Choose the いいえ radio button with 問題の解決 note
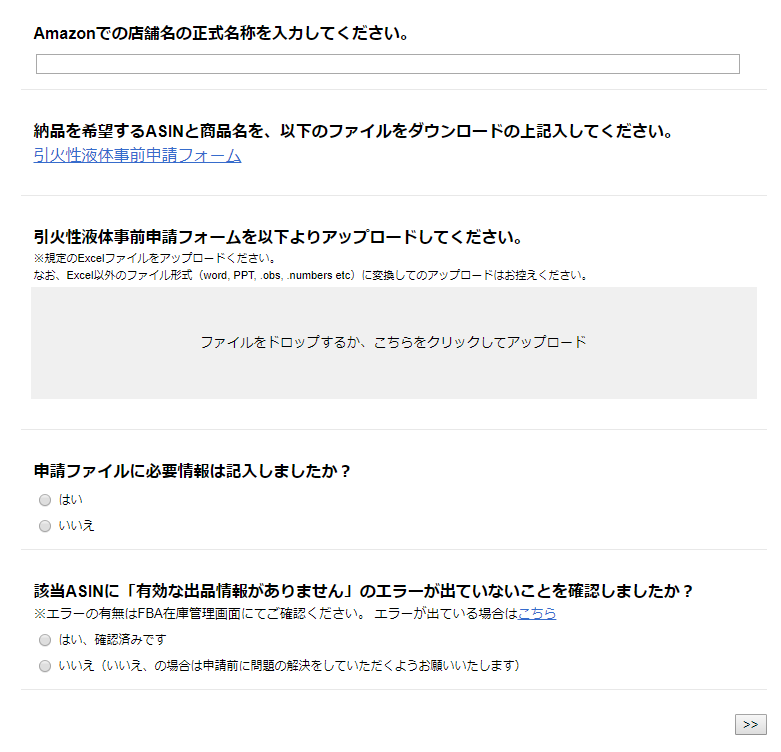781x752 pixels. click(44, 666)
